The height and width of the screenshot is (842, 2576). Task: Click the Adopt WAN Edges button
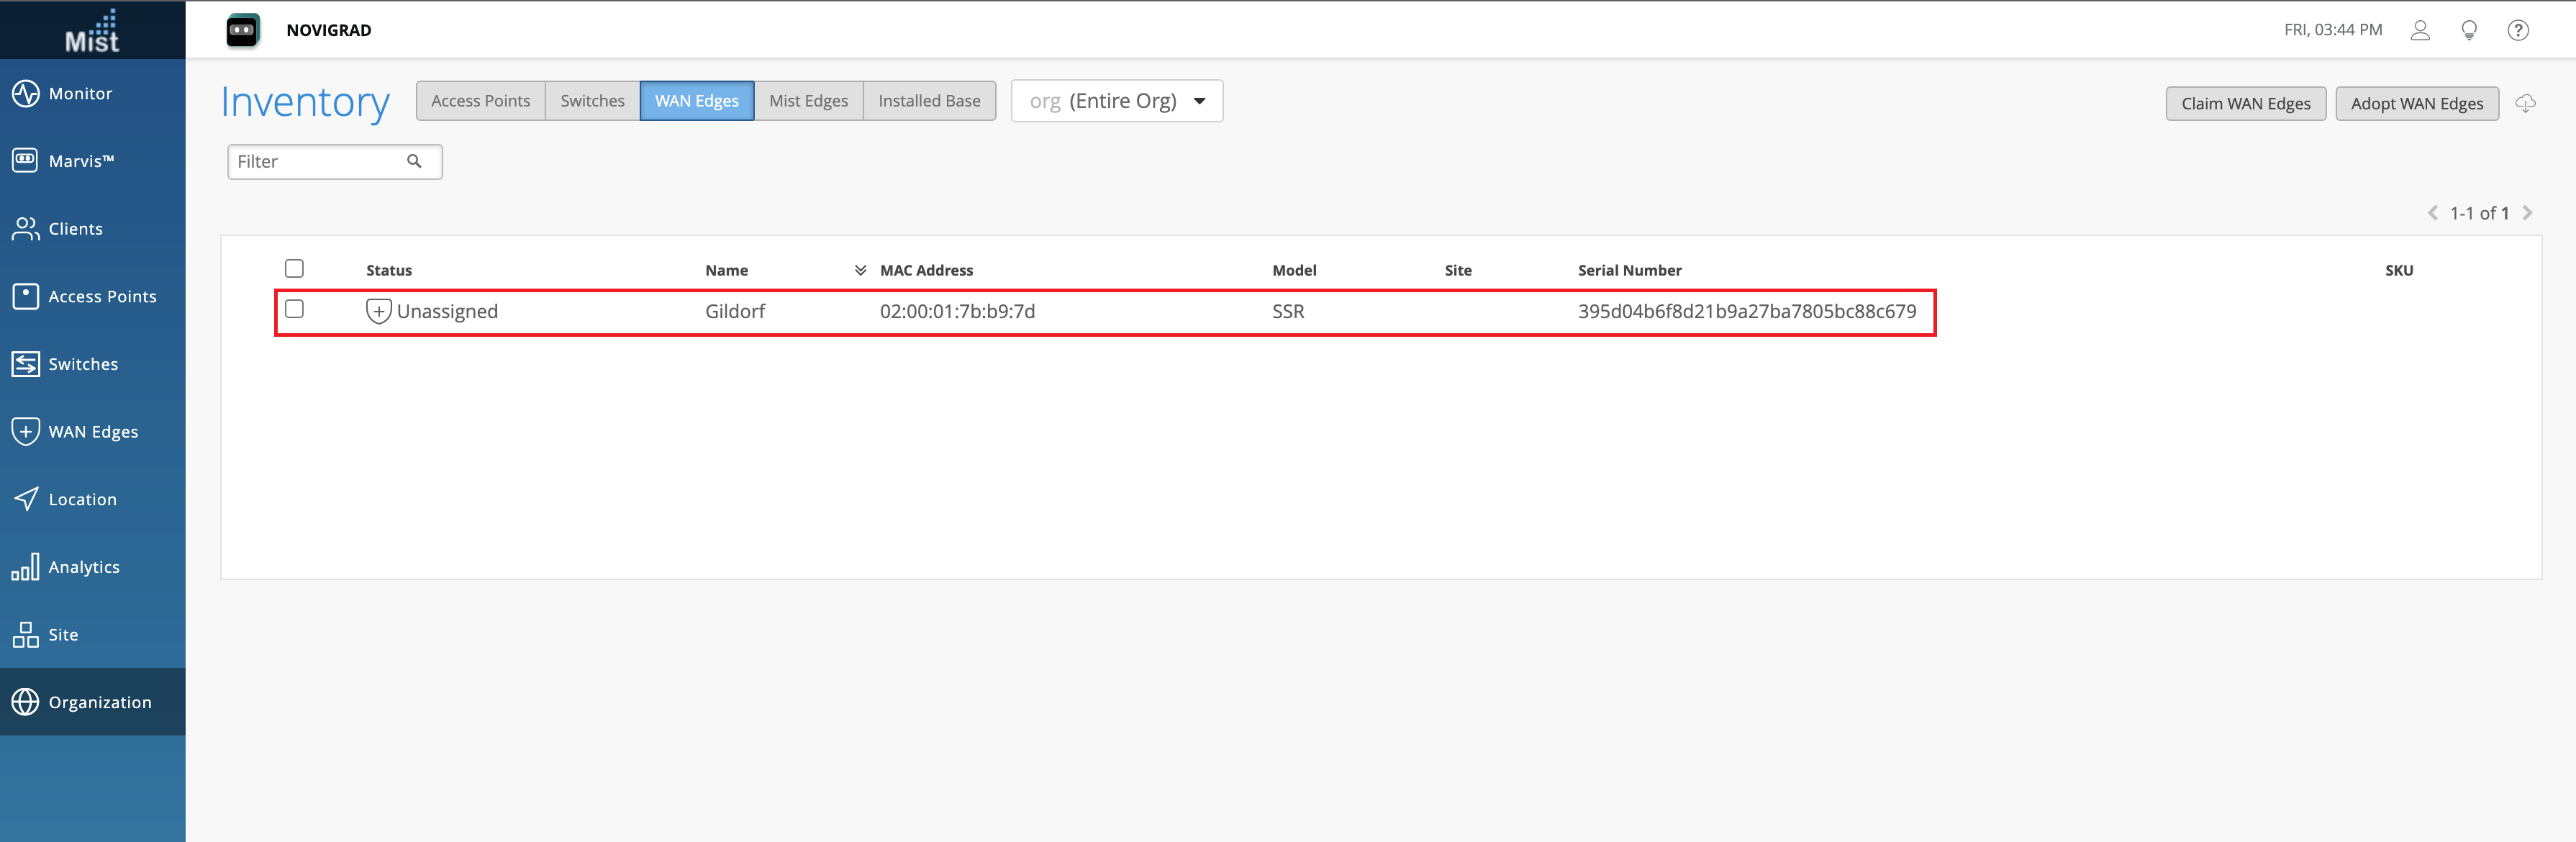tap(2416, 104)
